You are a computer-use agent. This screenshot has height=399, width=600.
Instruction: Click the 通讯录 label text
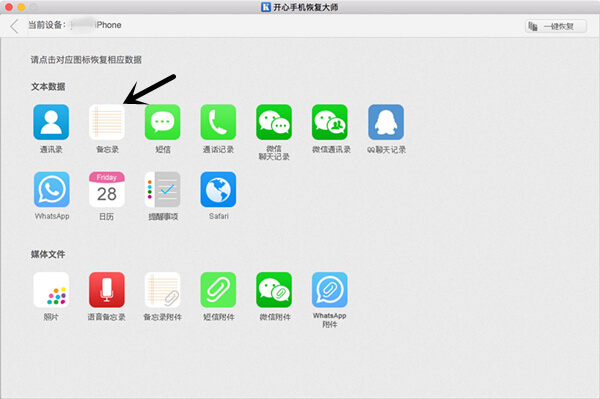click(x=51, y=150)
